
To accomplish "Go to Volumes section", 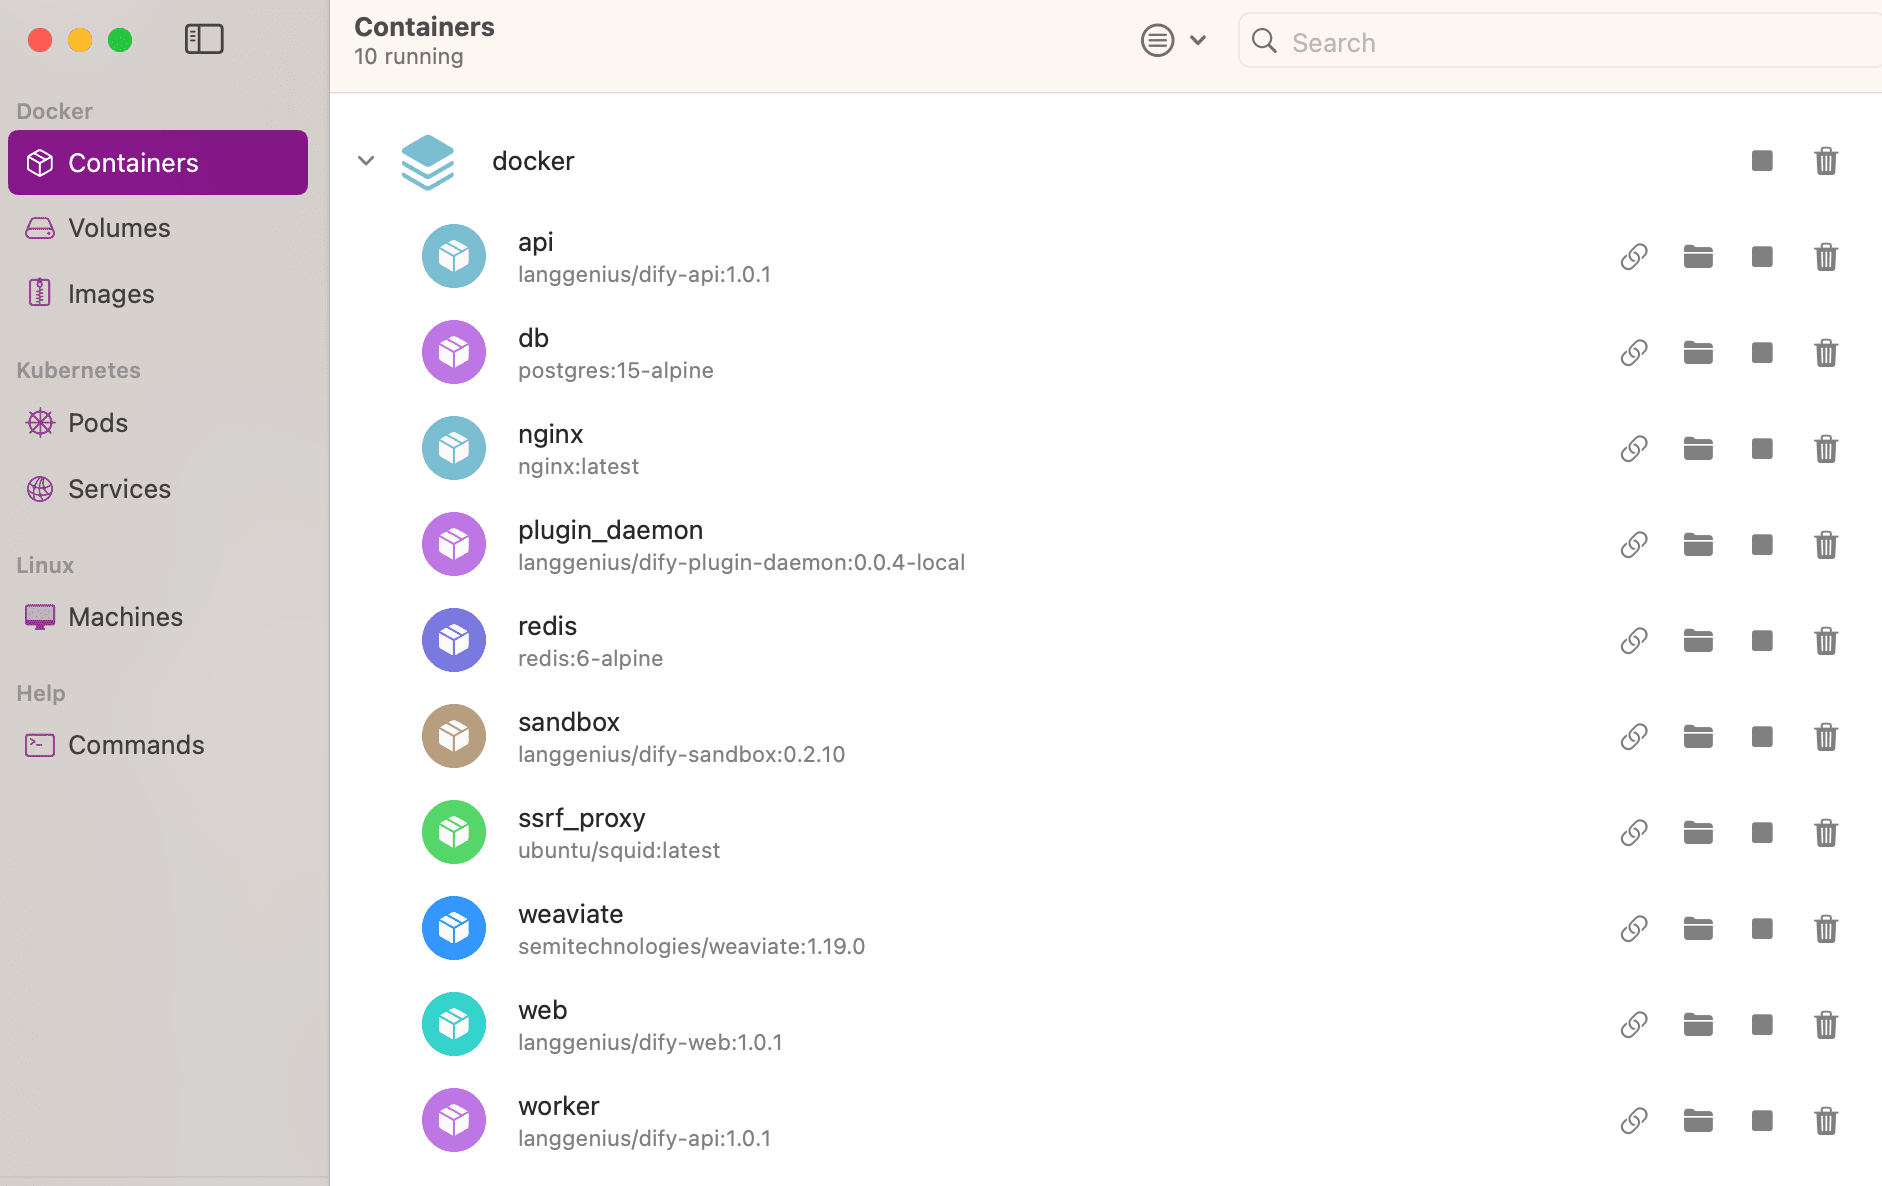I will click(x=158, y=228).
